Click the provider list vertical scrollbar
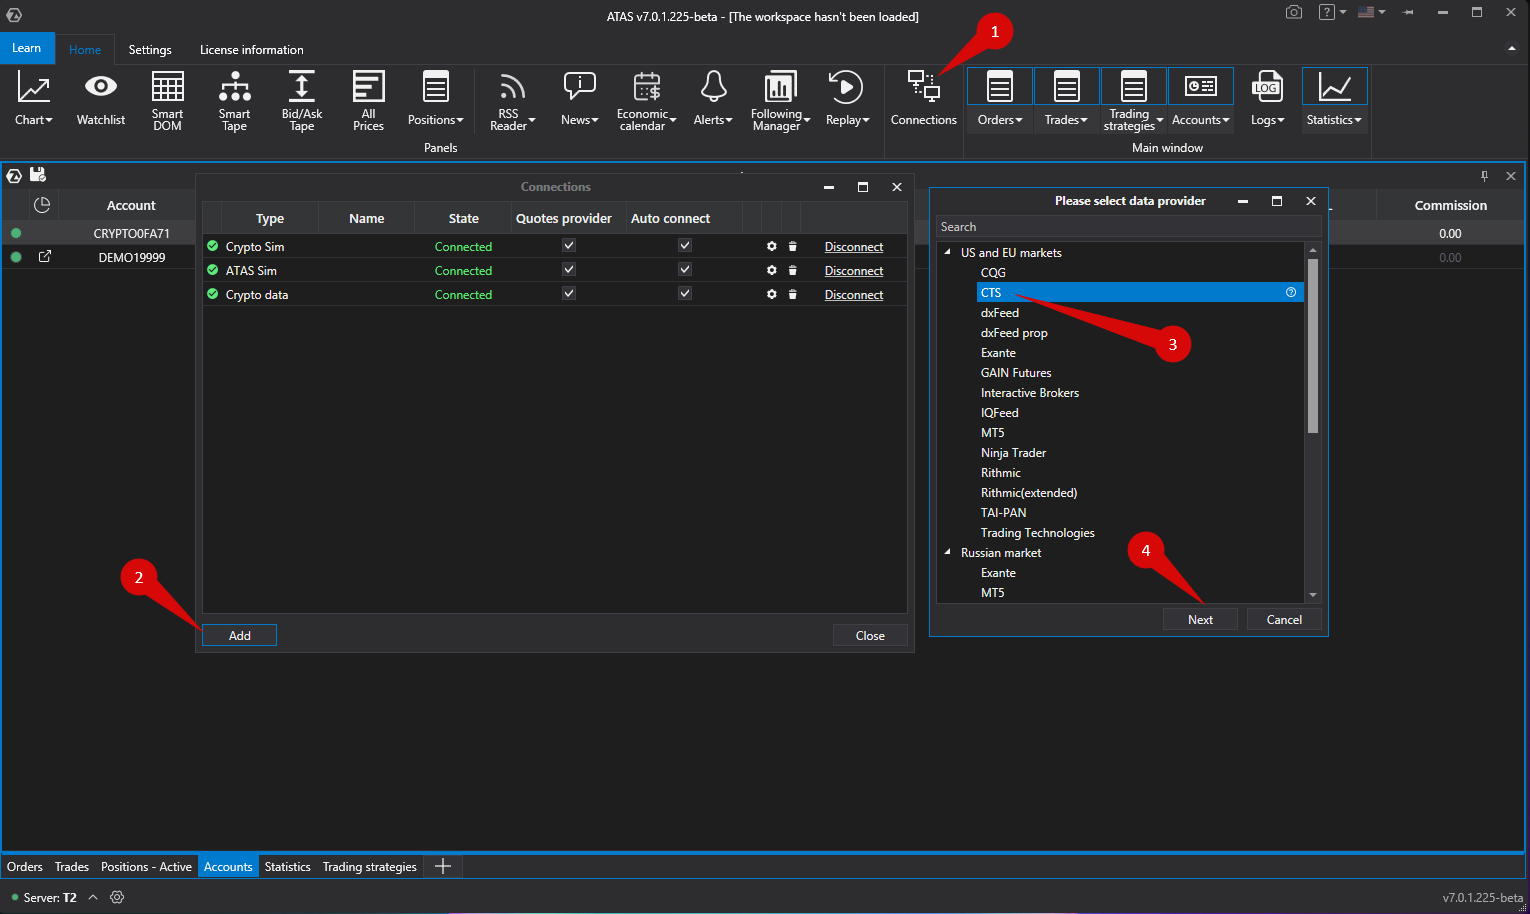Viewport: 1530px width, 914px height. click(1313, 346)
